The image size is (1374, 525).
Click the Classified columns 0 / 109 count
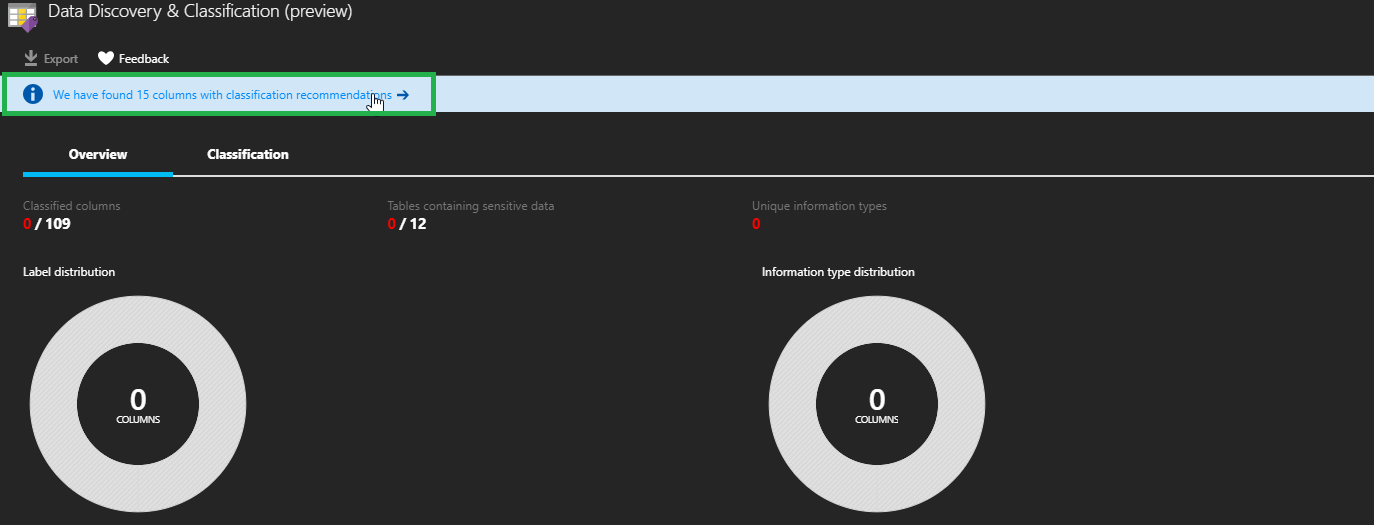point(47,224)
